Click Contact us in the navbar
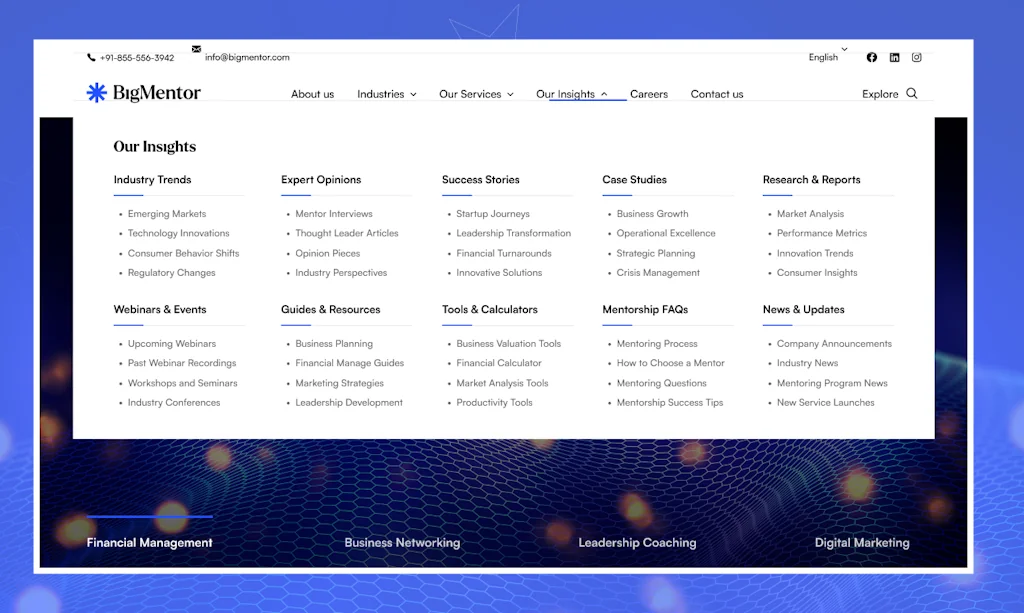Image resolution: width=1024 pixels, height=613 pixels. (717, 93)
